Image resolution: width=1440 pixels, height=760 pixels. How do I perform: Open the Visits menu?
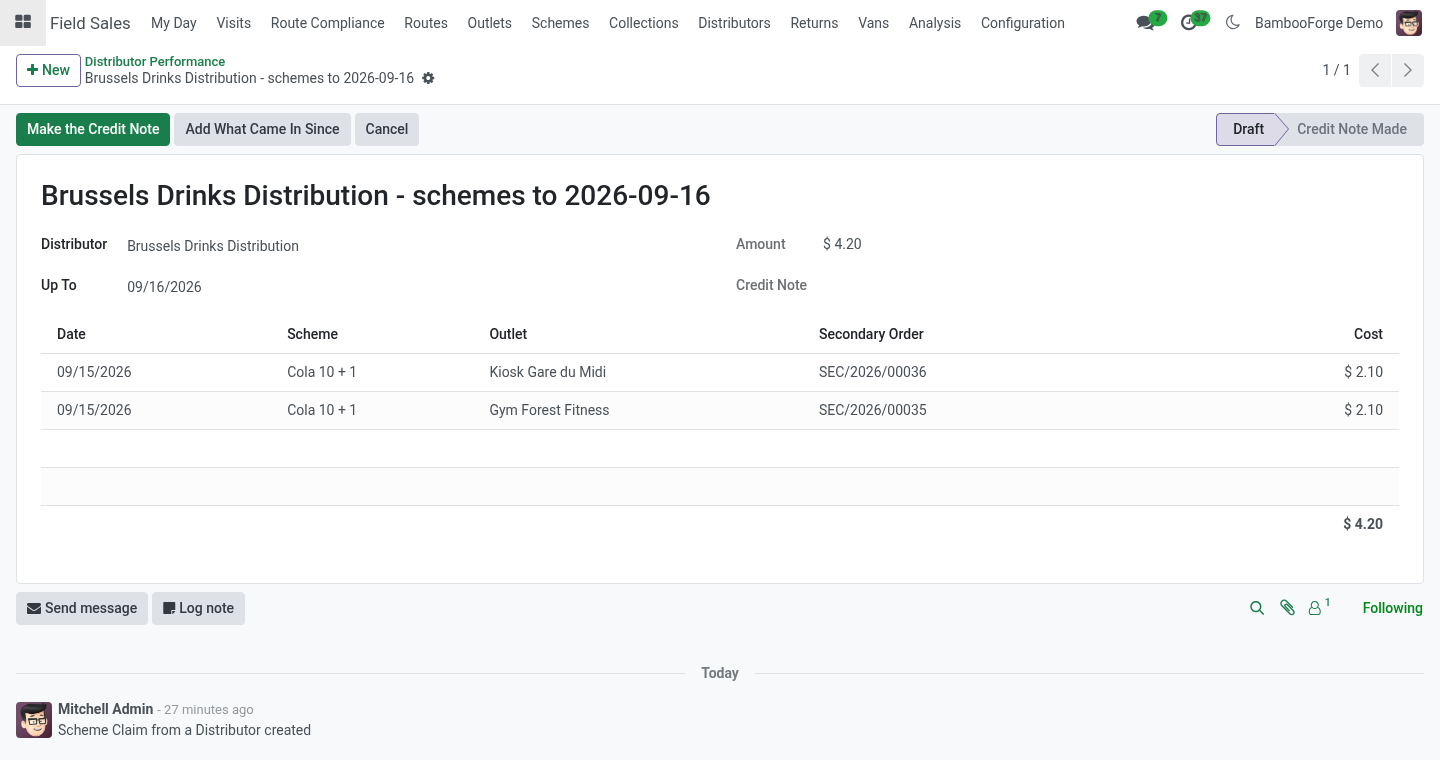[234, 23]
